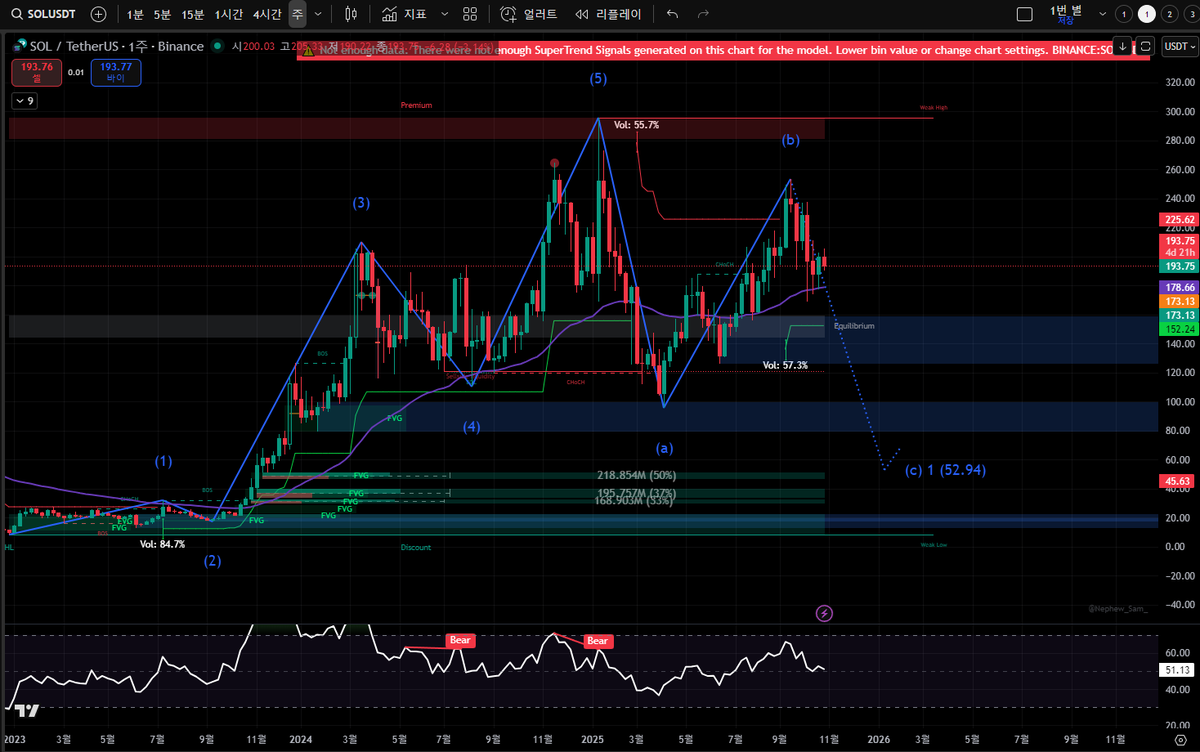Create an alert with 얼러트 button

(x=528, y=15)
